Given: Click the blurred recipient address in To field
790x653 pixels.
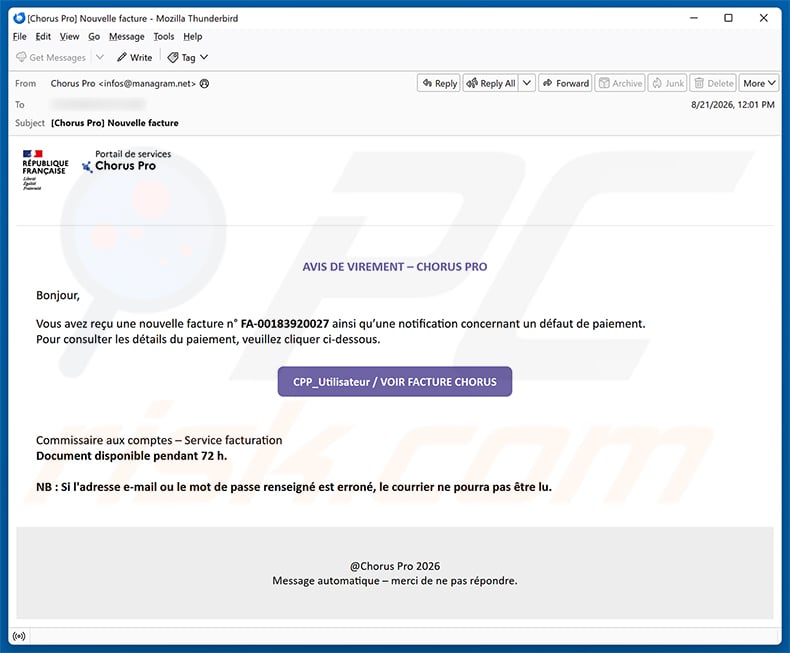Looking at the screenshot, I should tap(98, 104).
